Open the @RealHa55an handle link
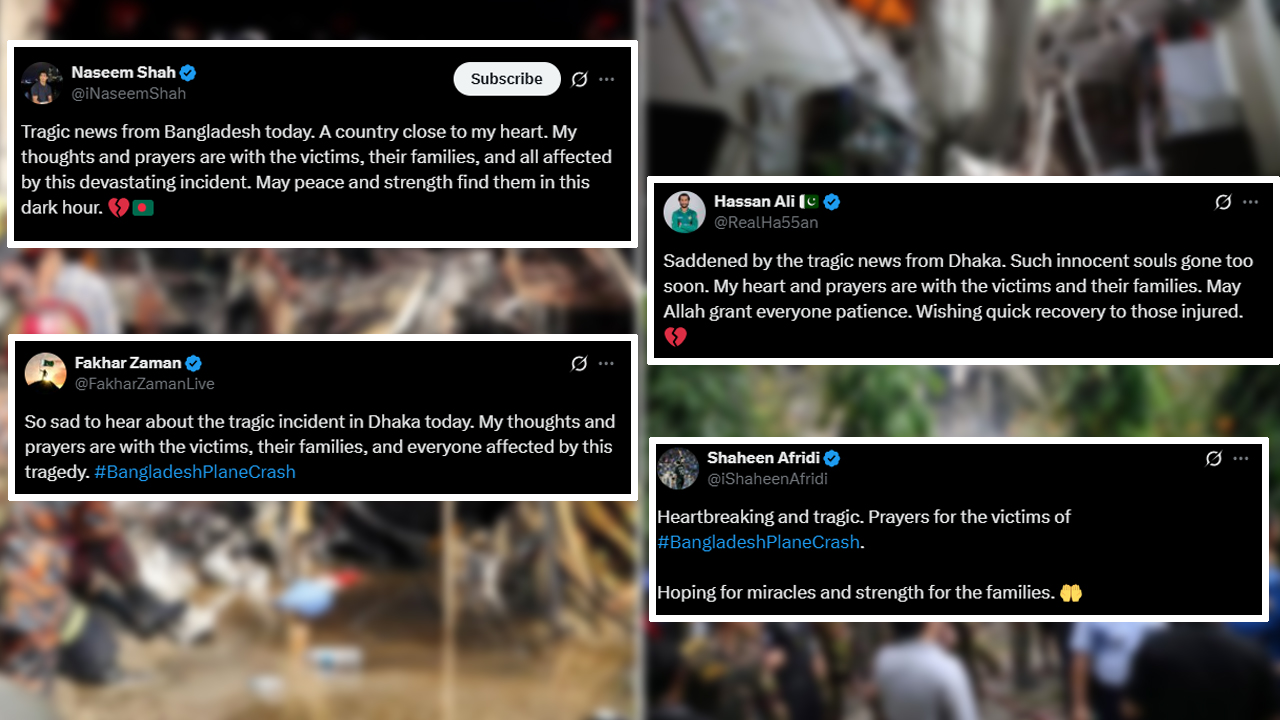Screen dimensions: 1280x720 (x=766, y=223)
